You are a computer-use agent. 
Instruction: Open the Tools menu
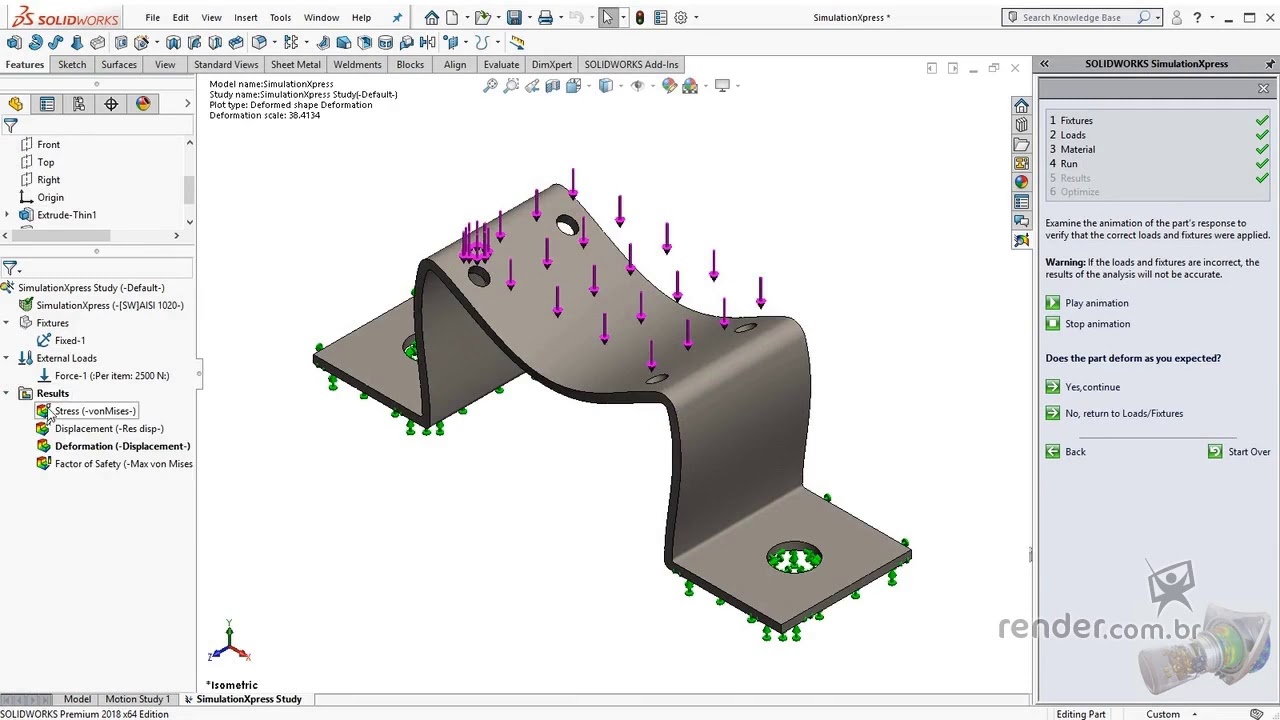point(280,17)
